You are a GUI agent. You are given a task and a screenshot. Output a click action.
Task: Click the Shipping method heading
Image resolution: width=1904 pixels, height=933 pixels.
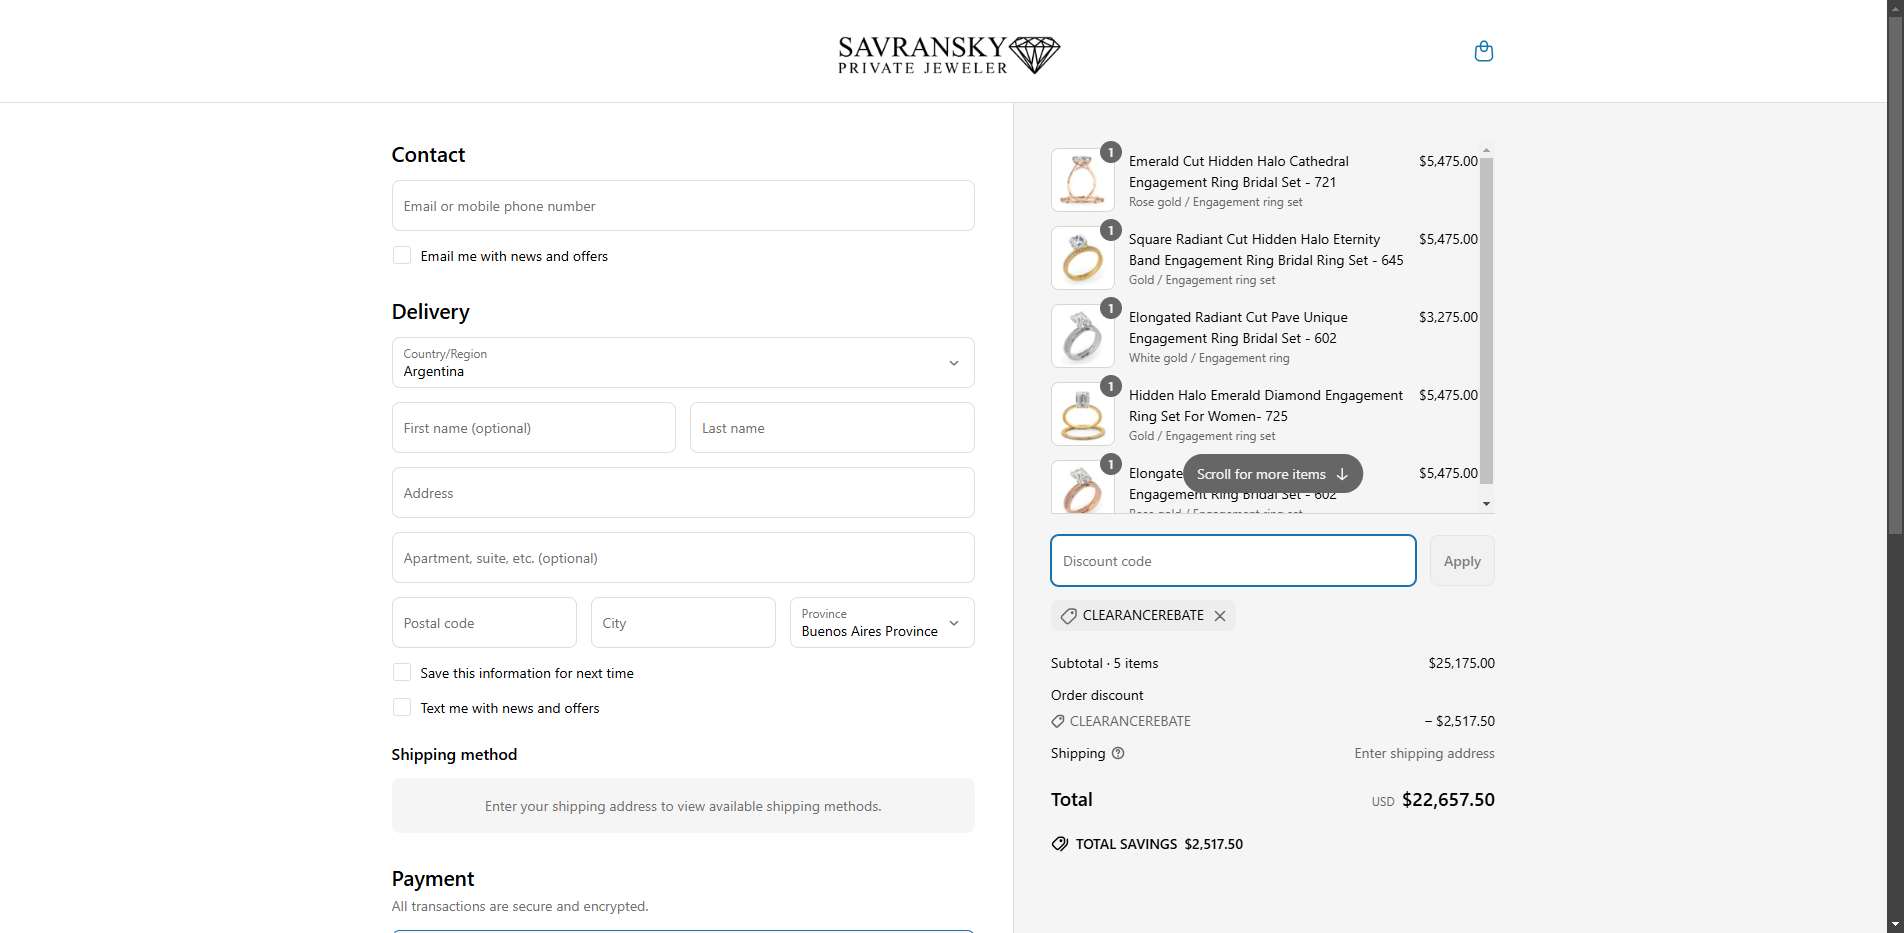point(454,755)
